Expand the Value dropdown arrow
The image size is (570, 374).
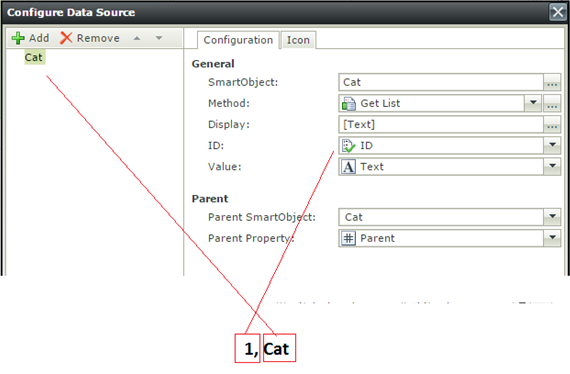pos(552,166)
